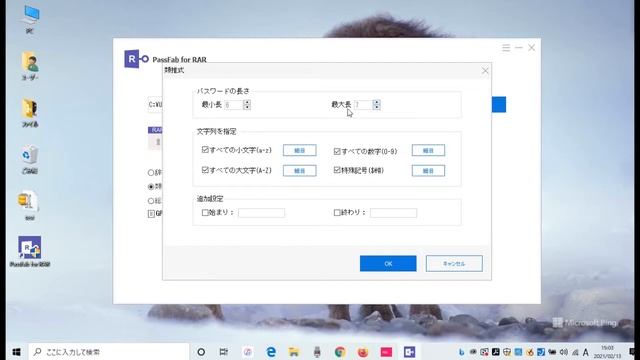640x360 pixels.
Task: Close the 類推式 settings dialog
Action: pos(485,71)
